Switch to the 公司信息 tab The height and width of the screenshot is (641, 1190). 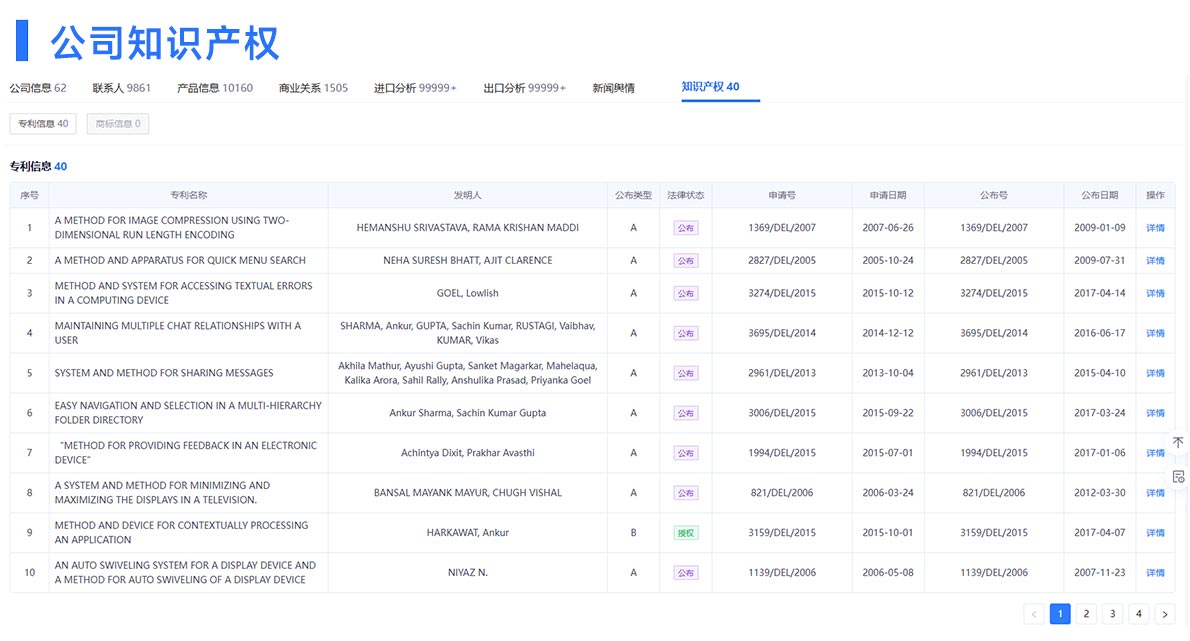pyautogui.click(x=38, y=88)
